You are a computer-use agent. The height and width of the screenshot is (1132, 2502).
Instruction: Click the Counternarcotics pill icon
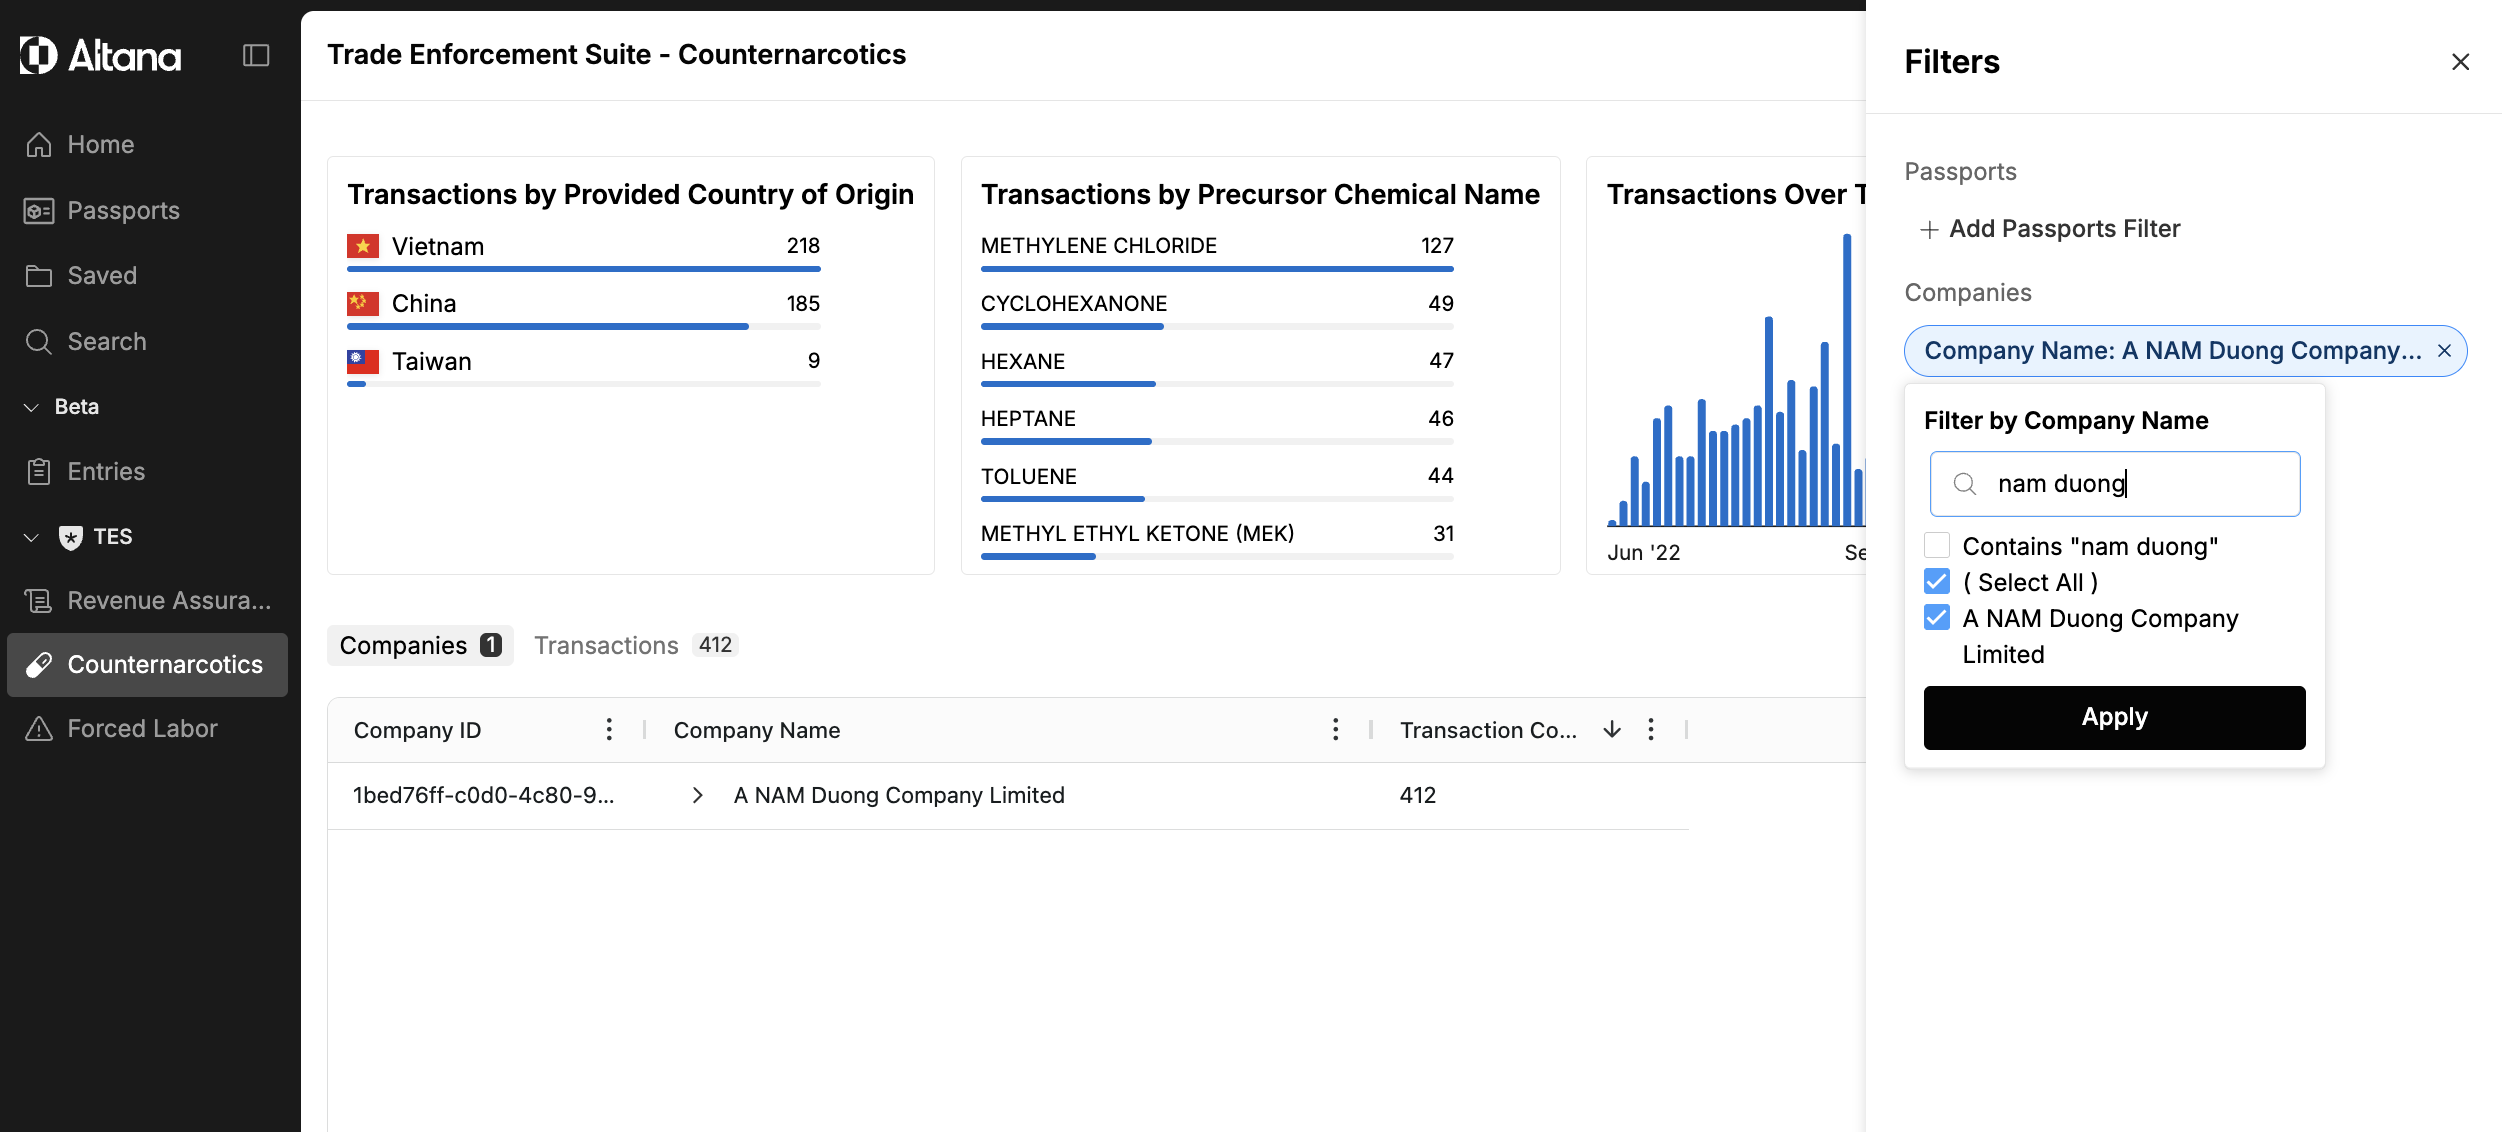[39, 665]
